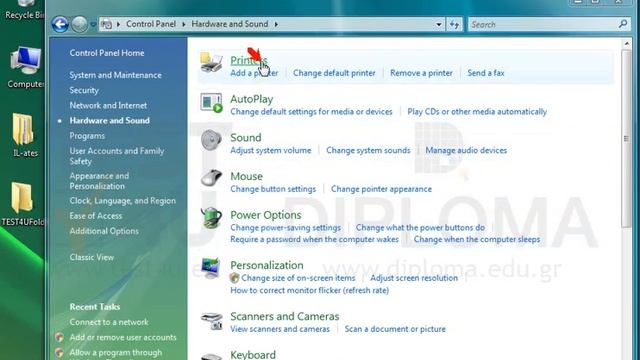This screenshot has height=360, width=640.
Task: Open the Personalization monitor icon
Action: [211, 268]
